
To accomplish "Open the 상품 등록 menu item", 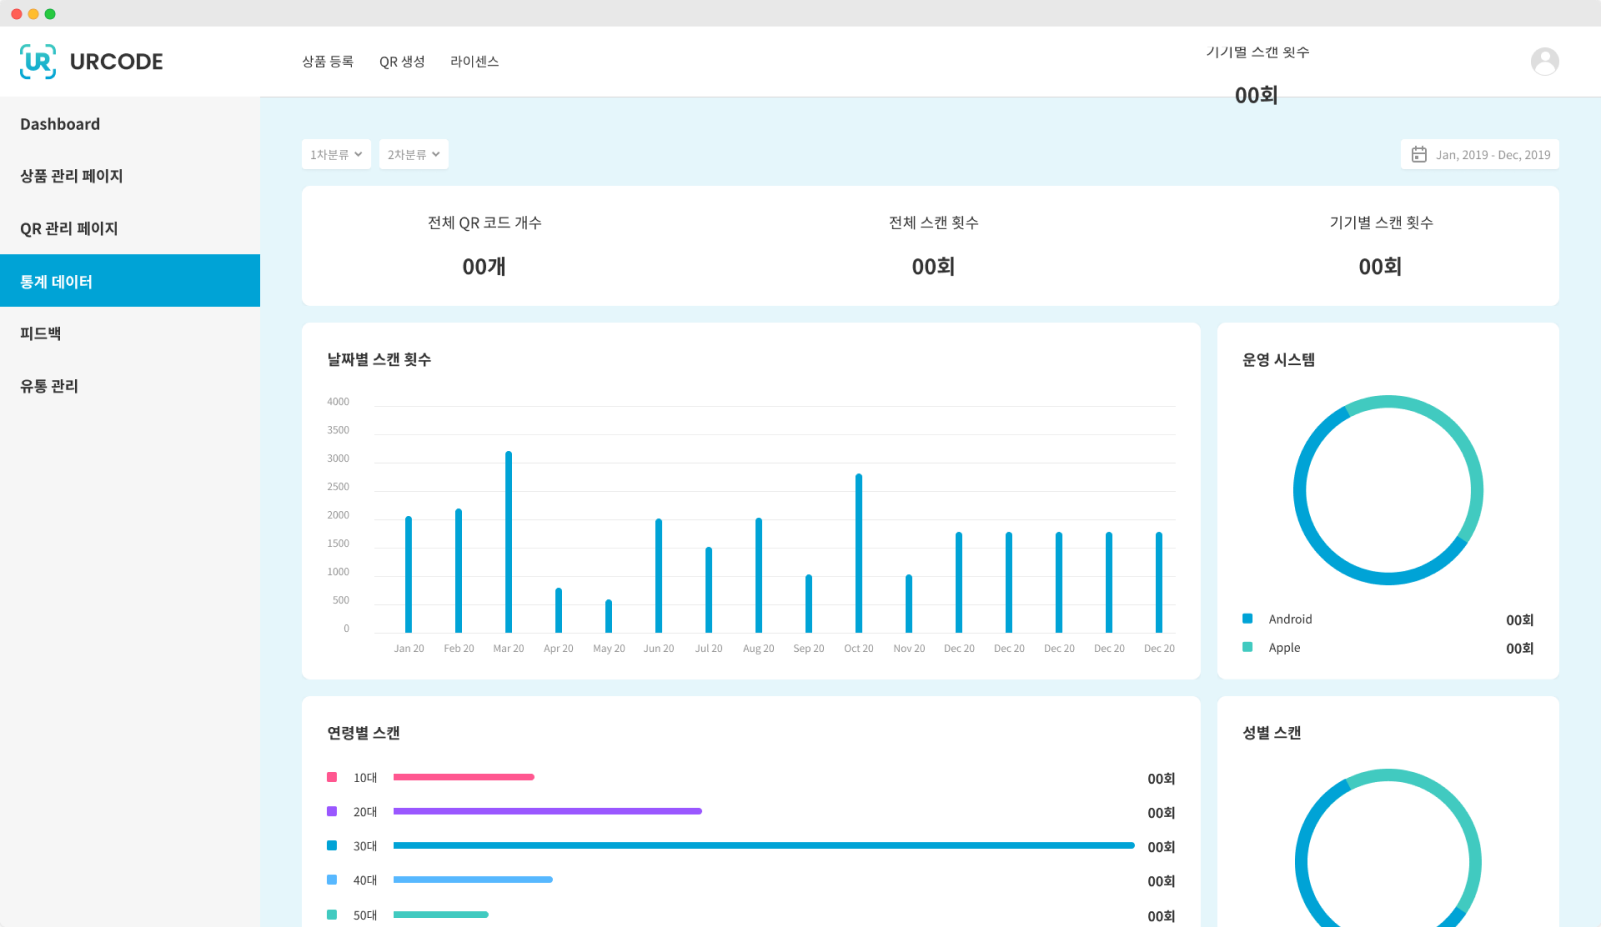I will tap(328, 62).
